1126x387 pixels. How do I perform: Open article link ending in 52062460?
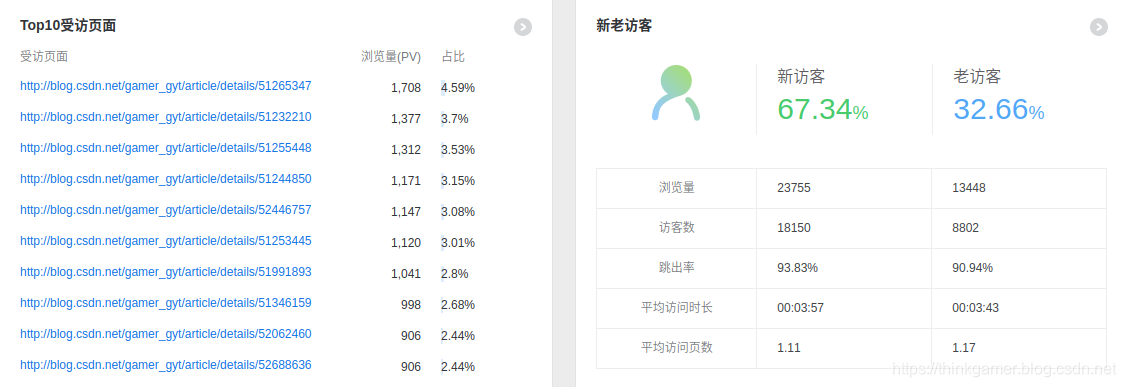[x=166, y=334]
